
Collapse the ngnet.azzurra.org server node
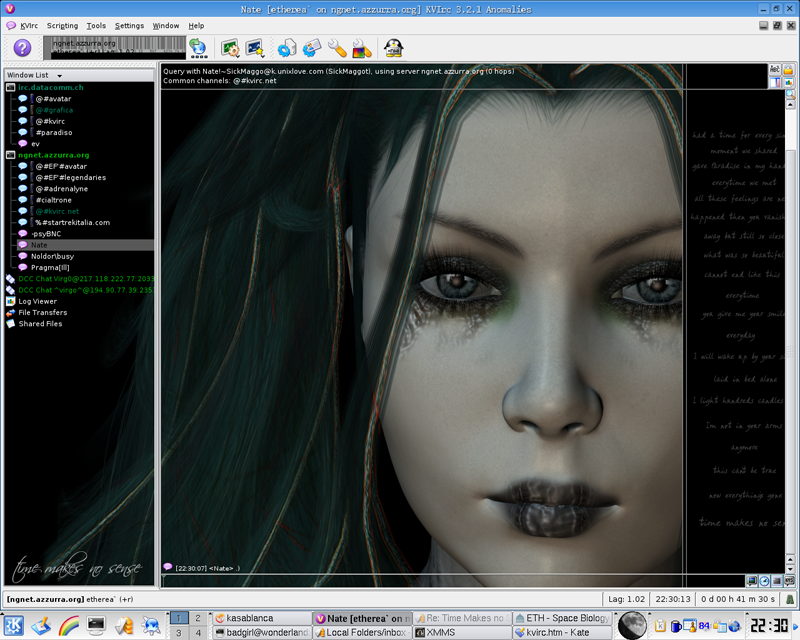[10, 155]
